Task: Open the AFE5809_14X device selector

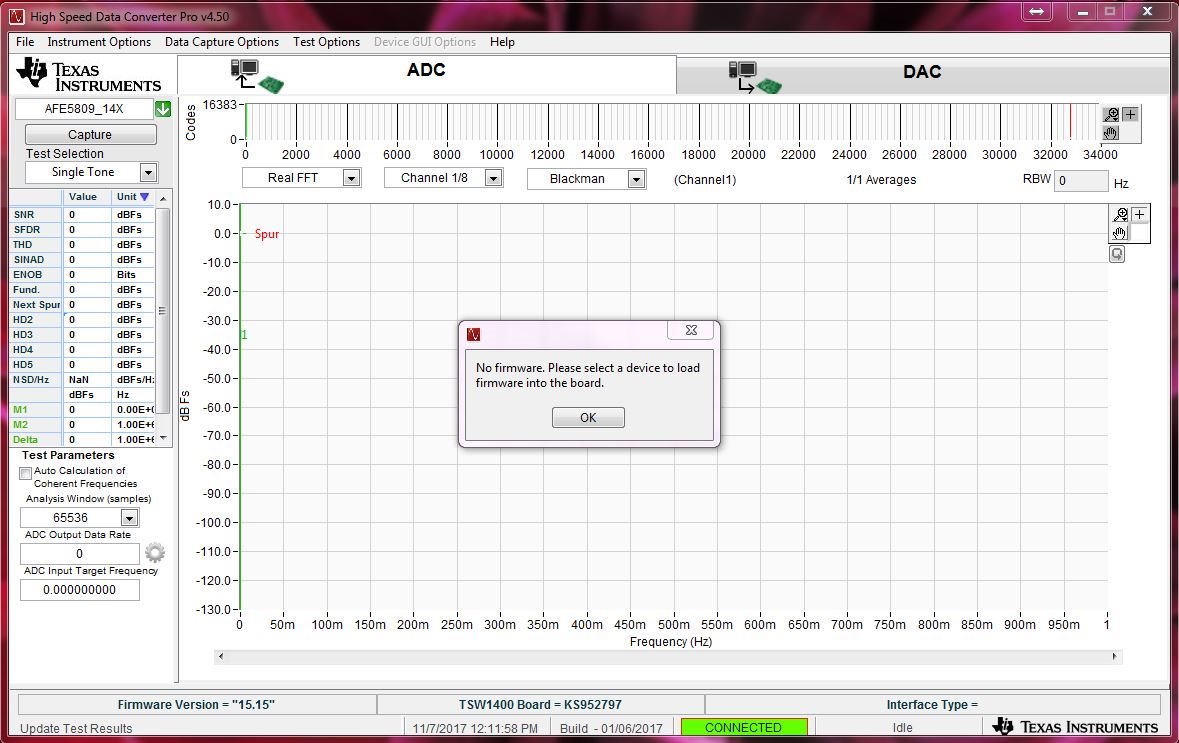Action: [83, 109]
